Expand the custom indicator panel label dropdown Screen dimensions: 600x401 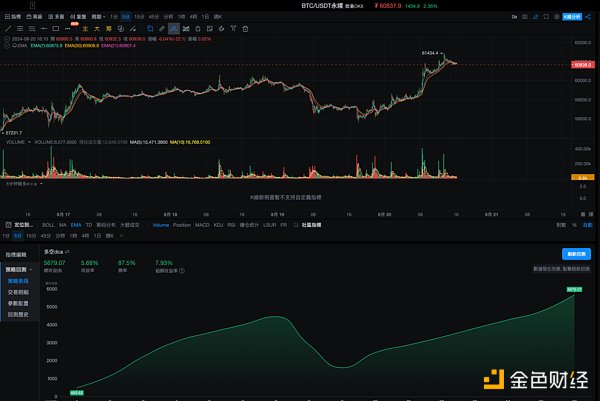41,184
